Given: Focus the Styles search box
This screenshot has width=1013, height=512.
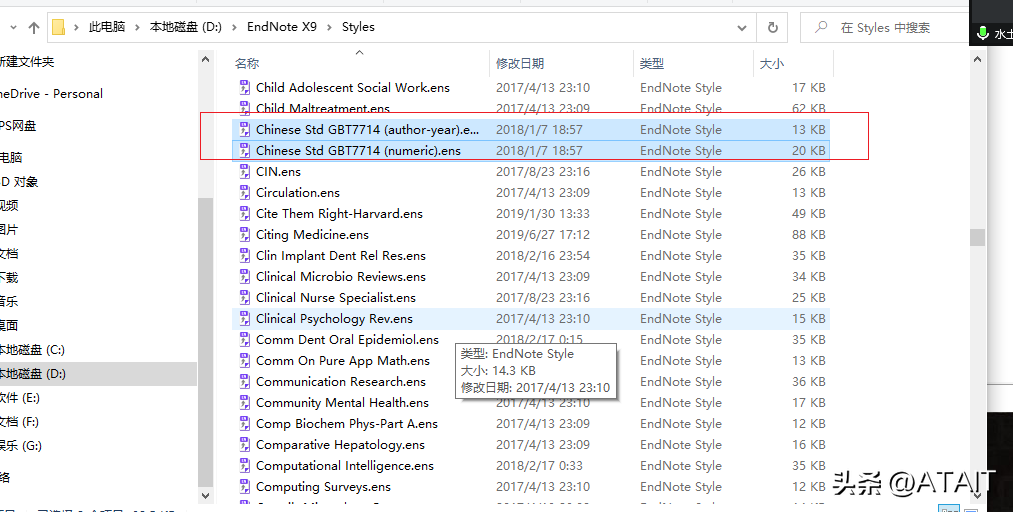Looking at the screenshot, I should click(x=885, y=28).
